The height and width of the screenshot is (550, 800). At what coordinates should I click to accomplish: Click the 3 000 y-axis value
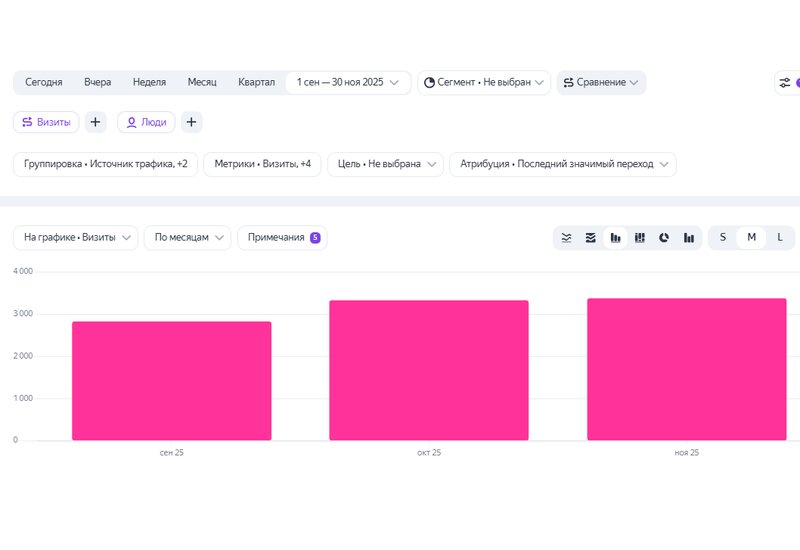pyautogui.click(x=23, y=314)
